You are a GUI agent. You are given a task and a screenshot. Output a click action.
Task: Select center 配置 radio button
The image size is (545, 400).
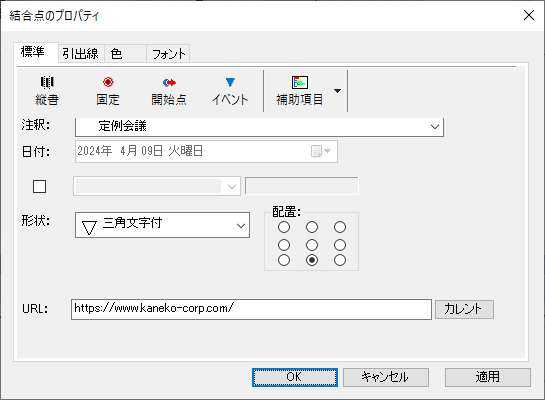312,245
